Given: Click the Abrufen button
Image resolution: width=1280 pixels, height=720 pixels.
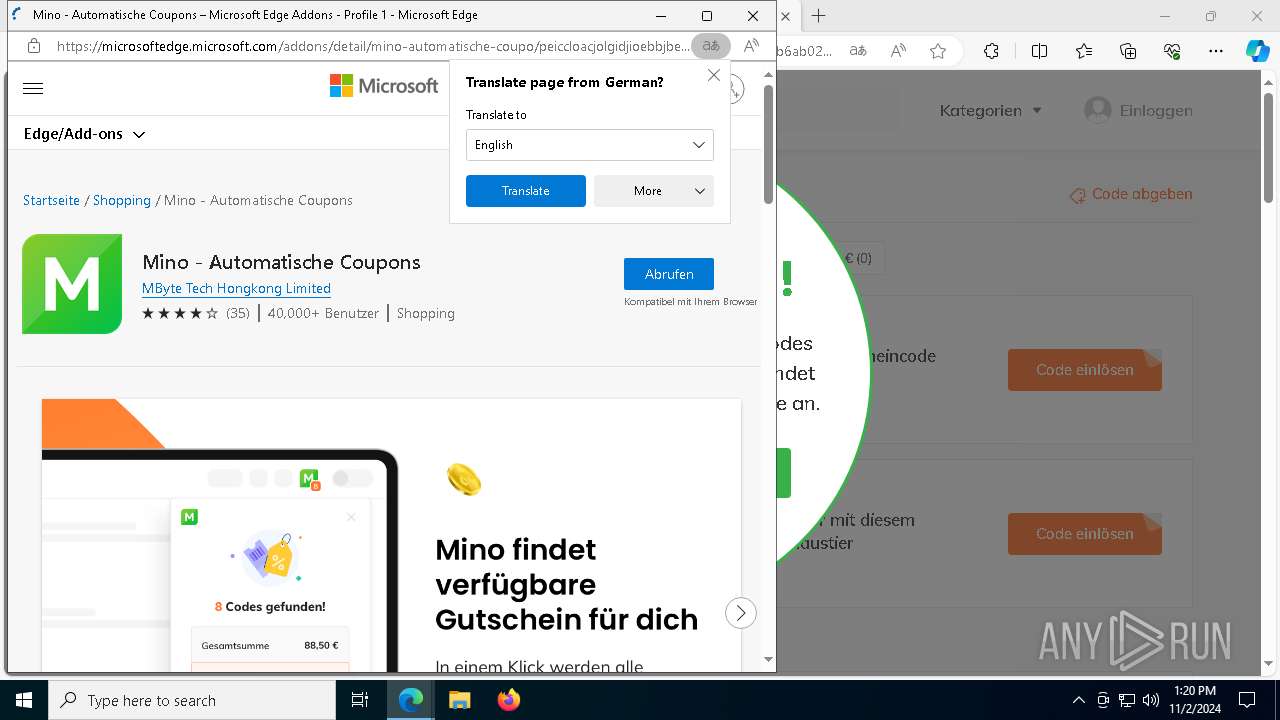Looking at the screenshot, I should (x=669, y=274).
